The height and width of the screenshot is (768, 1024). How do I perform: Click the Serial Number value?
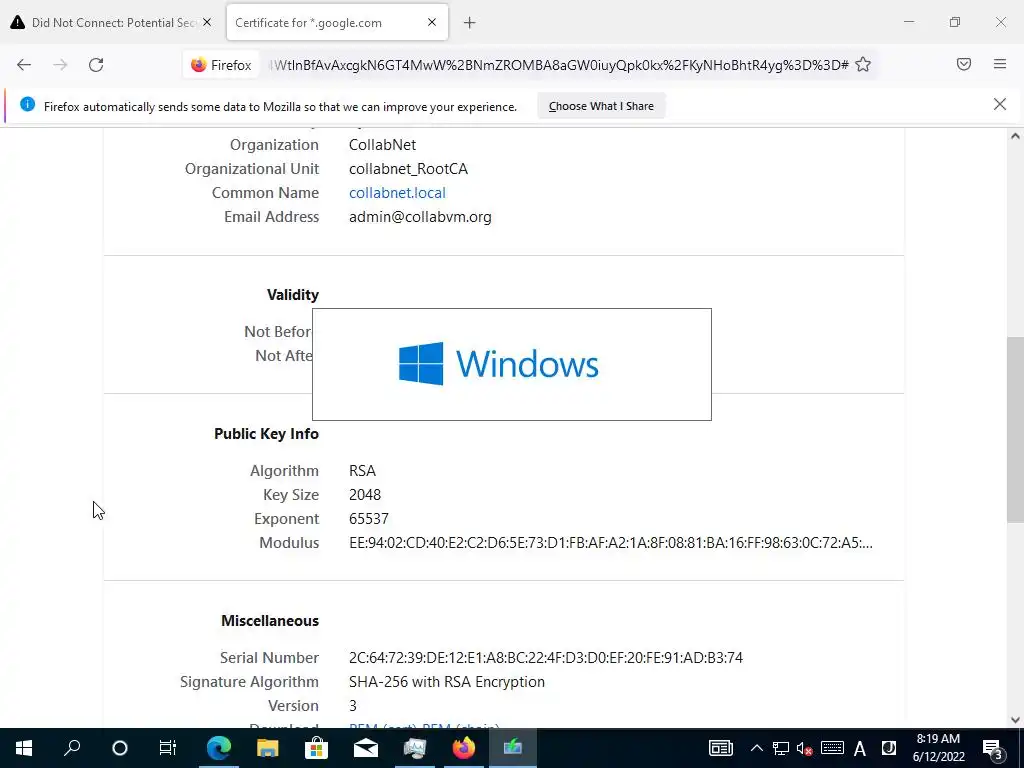click(545, 658)
